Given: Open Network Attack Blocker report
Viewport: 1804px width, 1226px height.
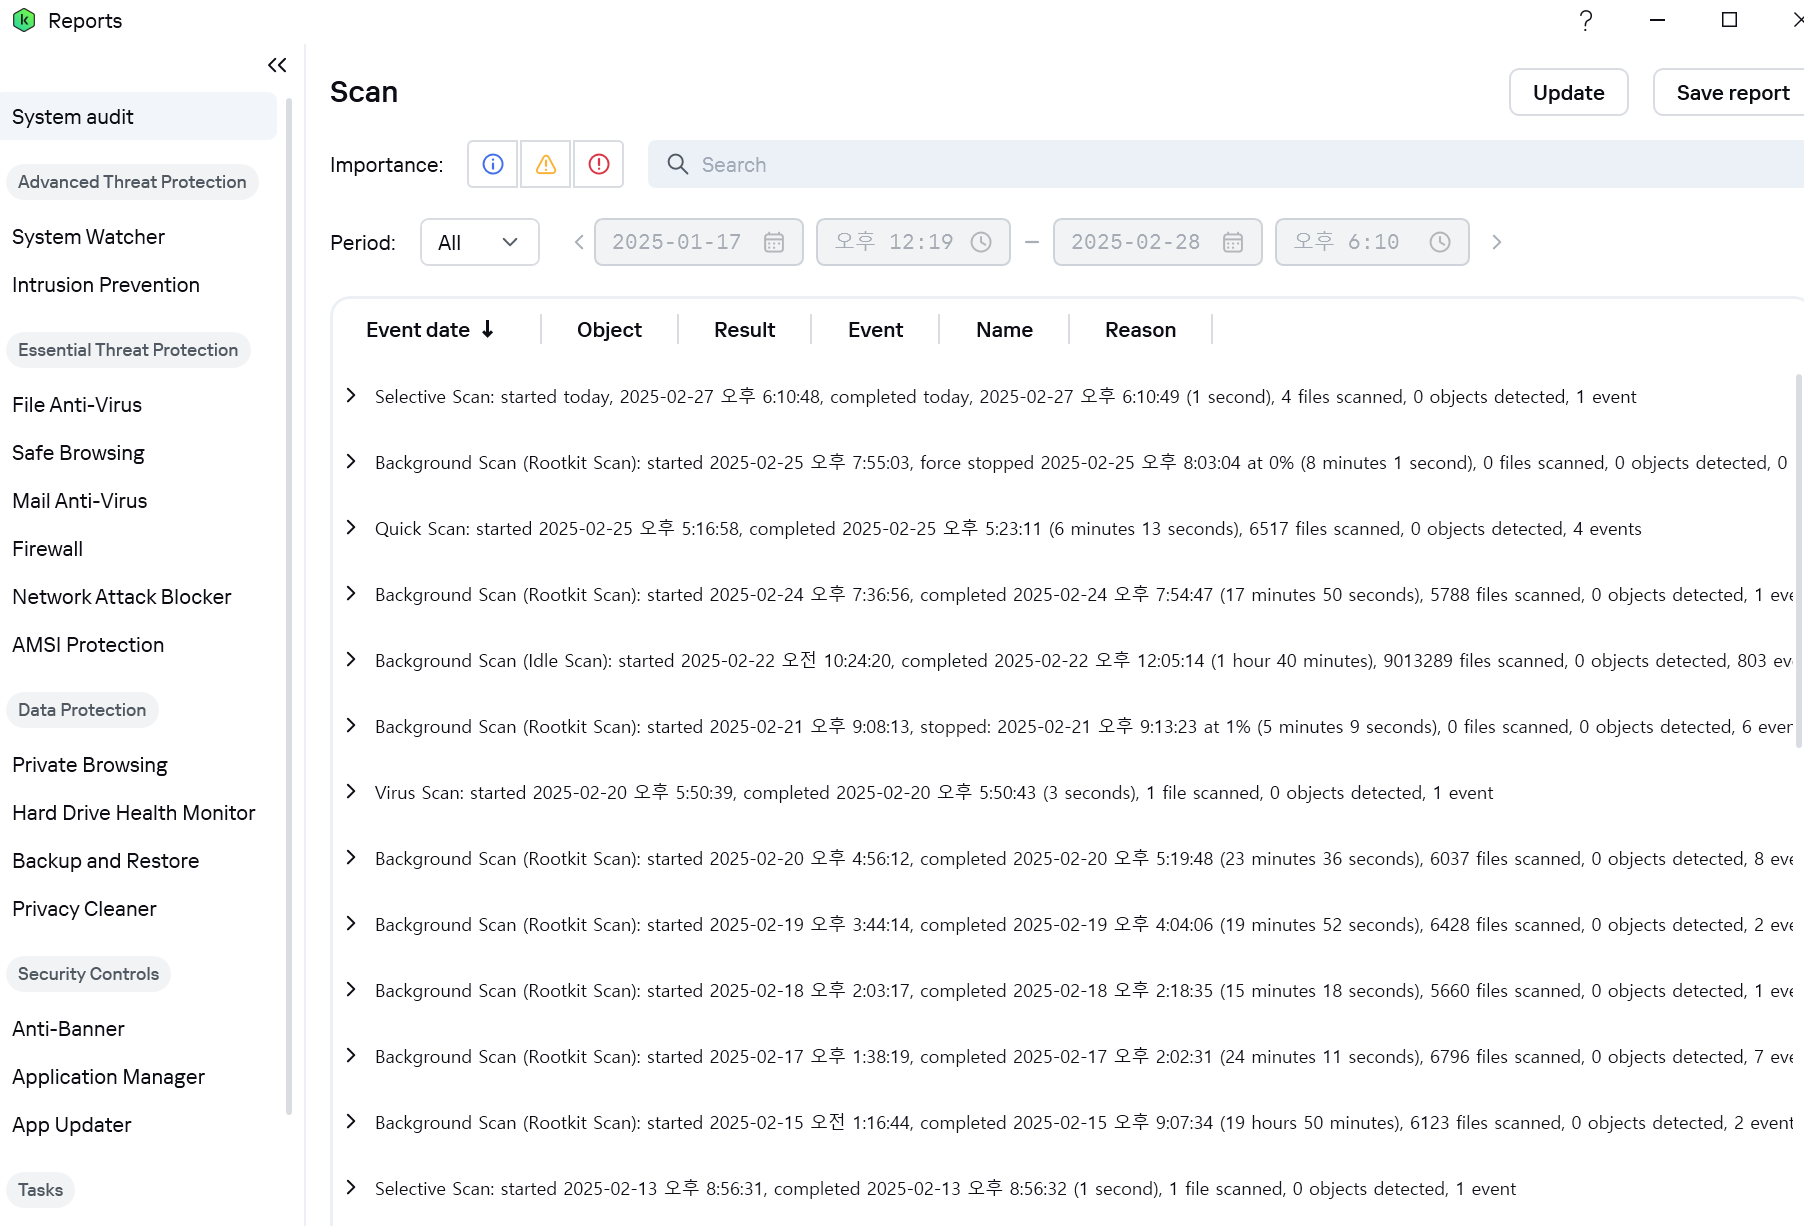Looking at the screenshot, I should tap(122, 597).
